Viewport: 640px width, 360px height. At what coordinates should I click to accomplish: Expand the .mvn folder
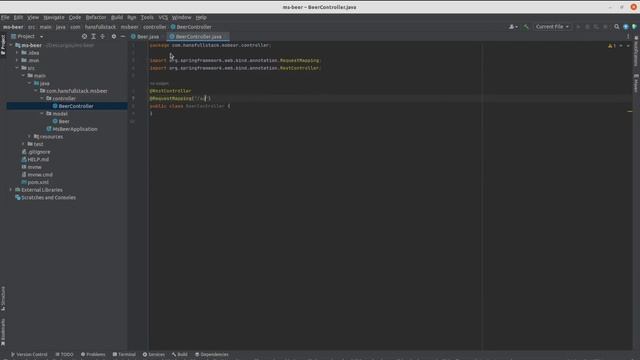coord(17,60)
